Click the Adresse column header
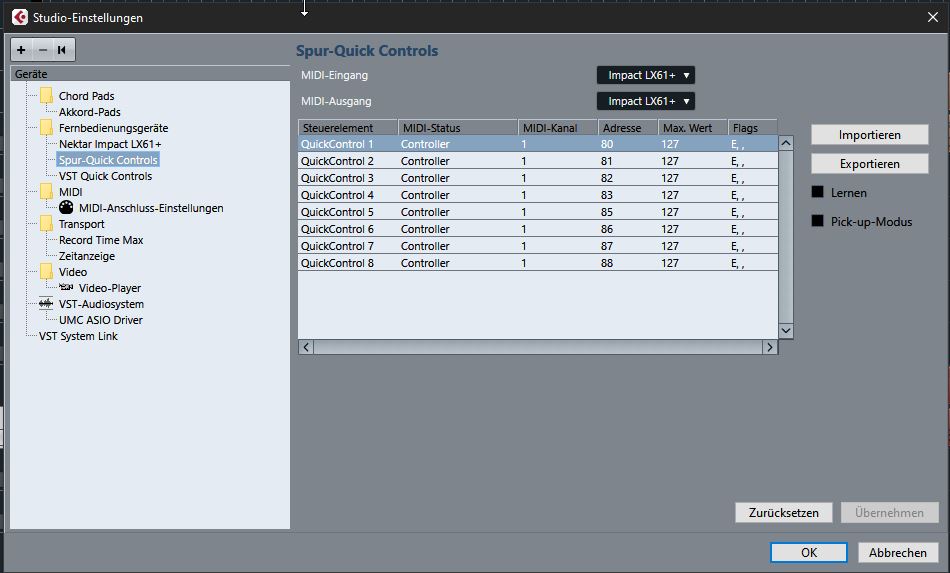 (x=627, y=128)
